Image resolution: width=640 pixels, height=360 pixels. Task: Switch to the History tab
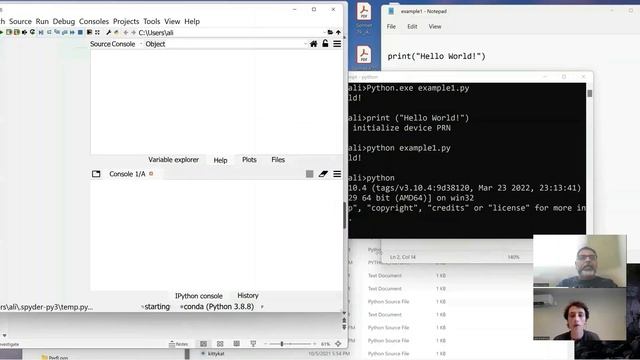coord(248,296)
